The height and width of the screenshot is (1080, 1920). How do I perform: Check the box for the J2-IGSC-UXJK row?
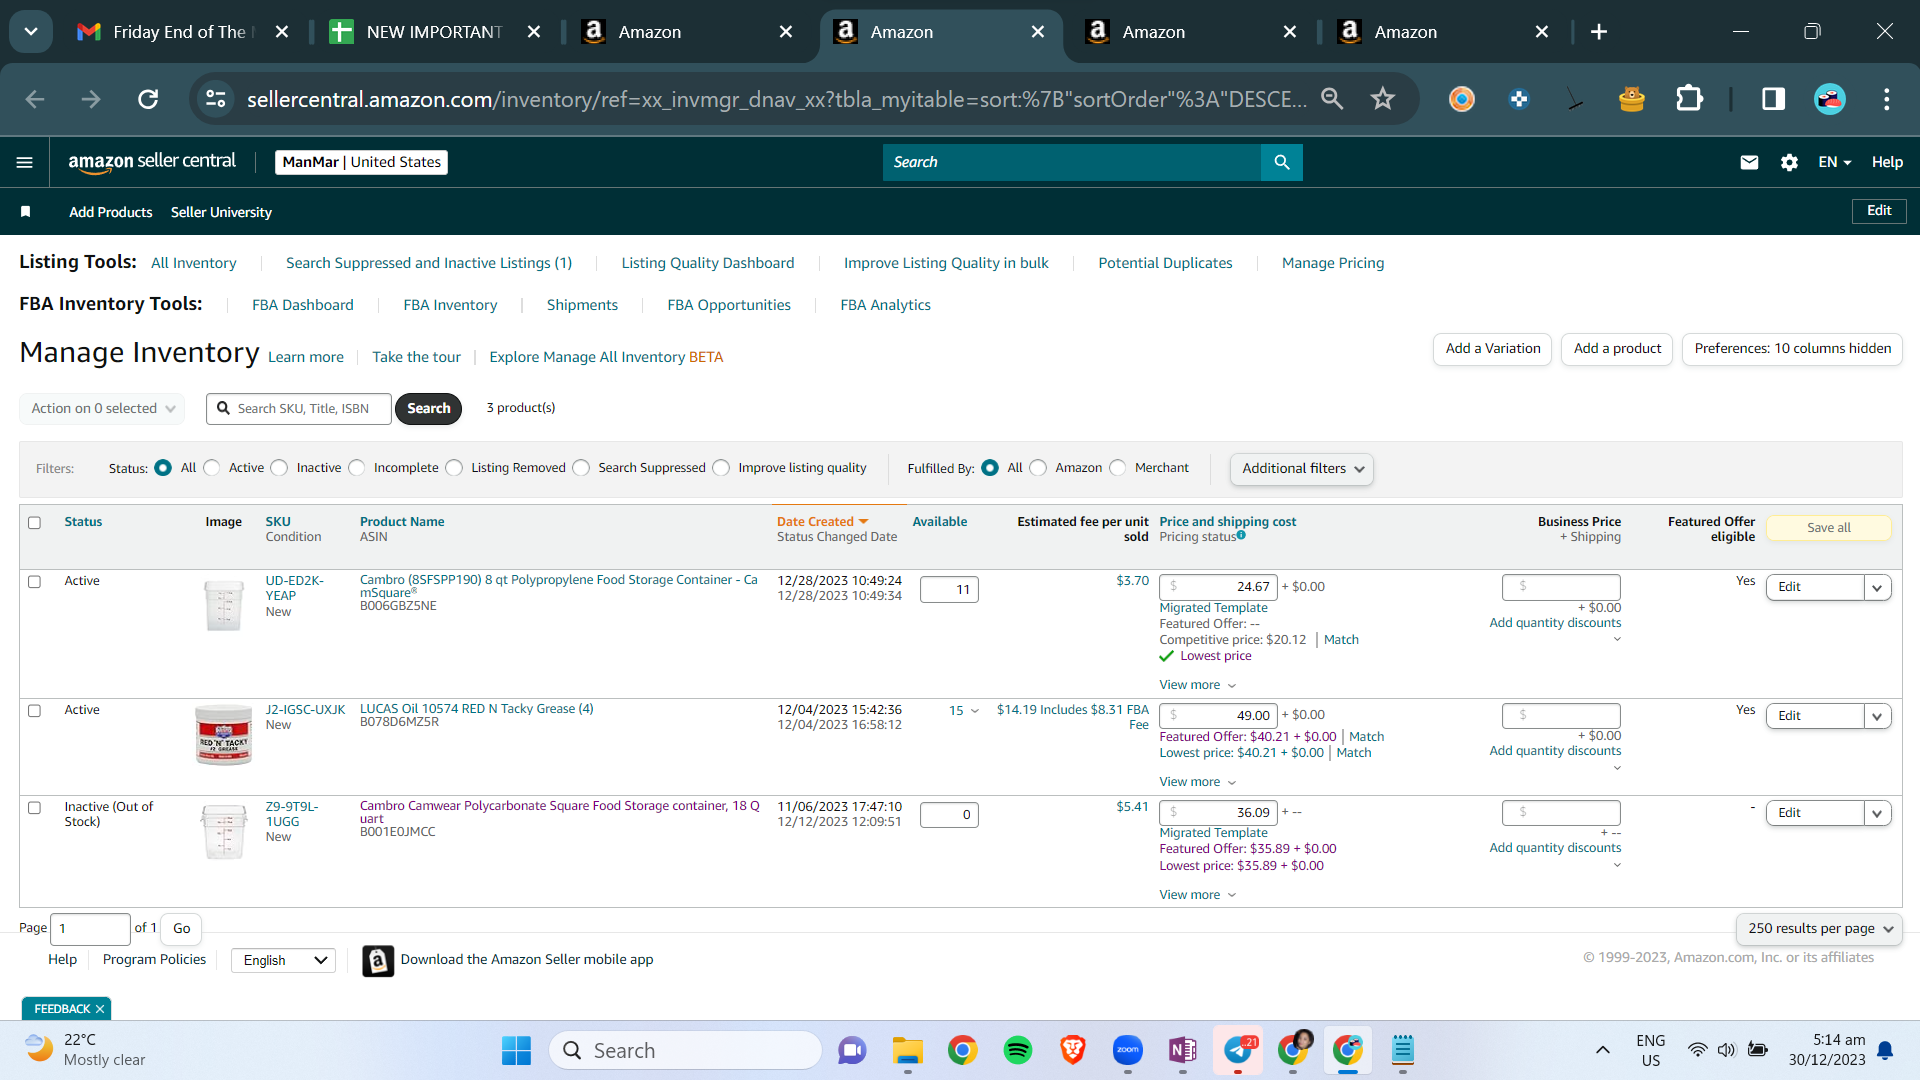pyautogui.click(x=34, y=711)
